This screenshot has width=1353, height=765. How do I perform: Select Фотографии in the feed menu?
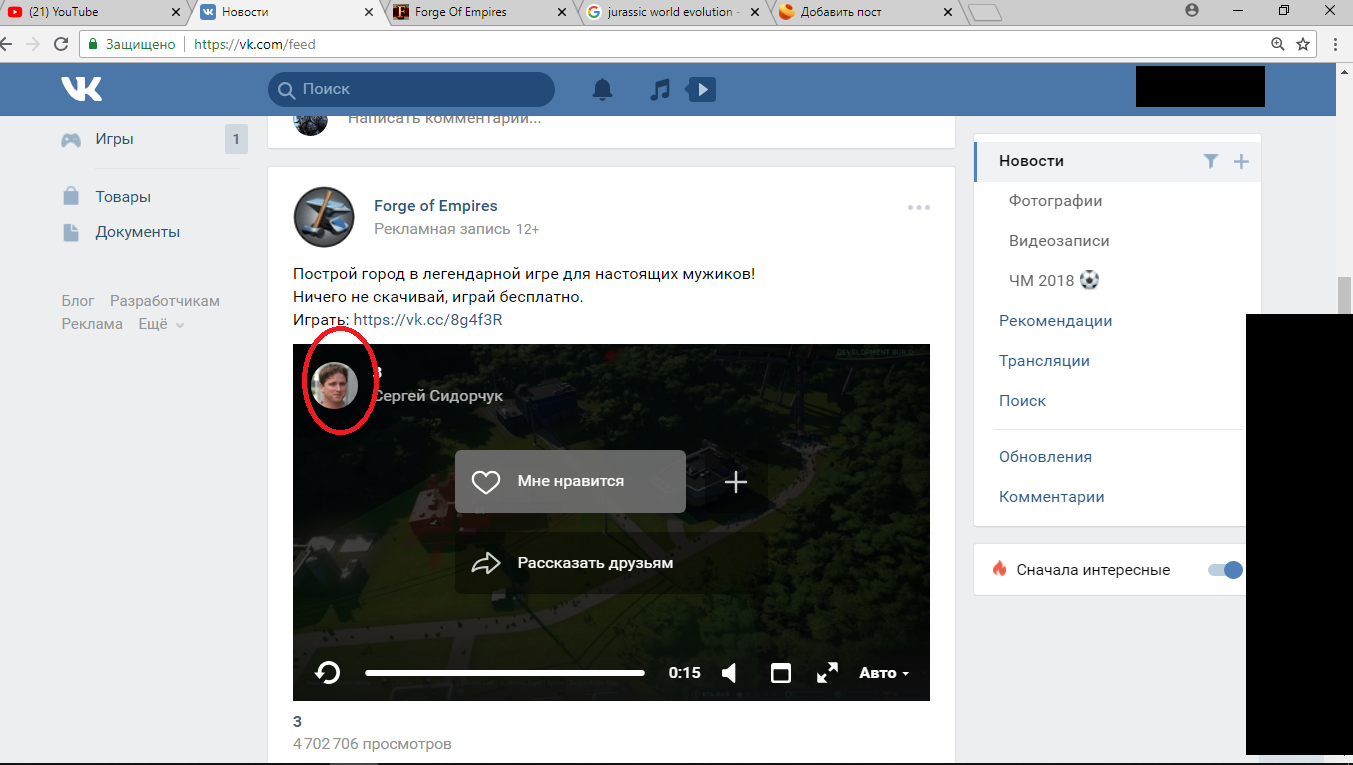tap(1056, 201)
